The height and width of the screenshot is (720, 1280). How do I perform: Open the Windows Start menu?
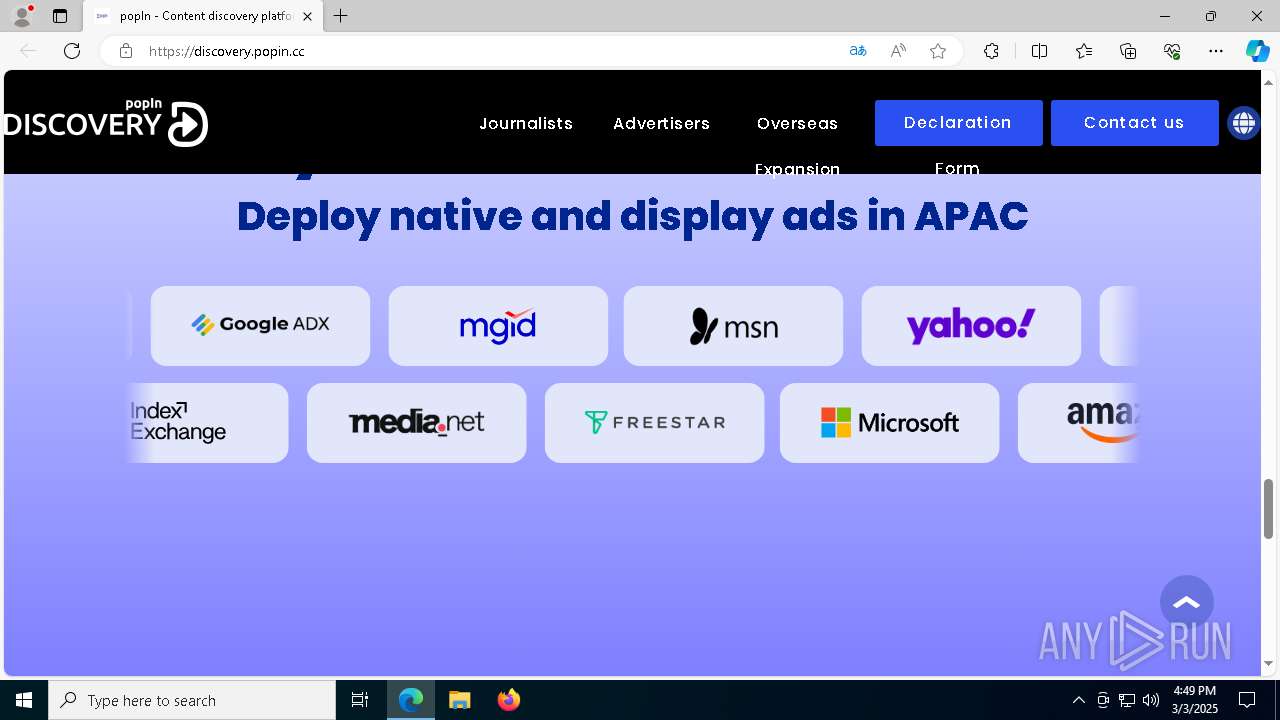click(x=24, y=700)
